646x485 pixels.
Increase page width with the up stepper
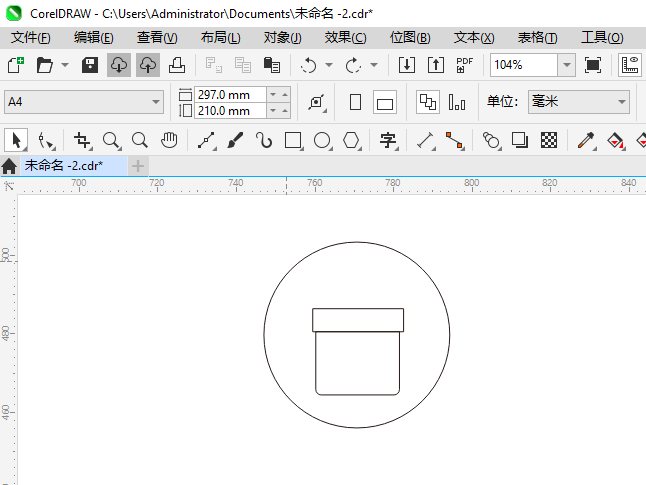coord(285,95)
